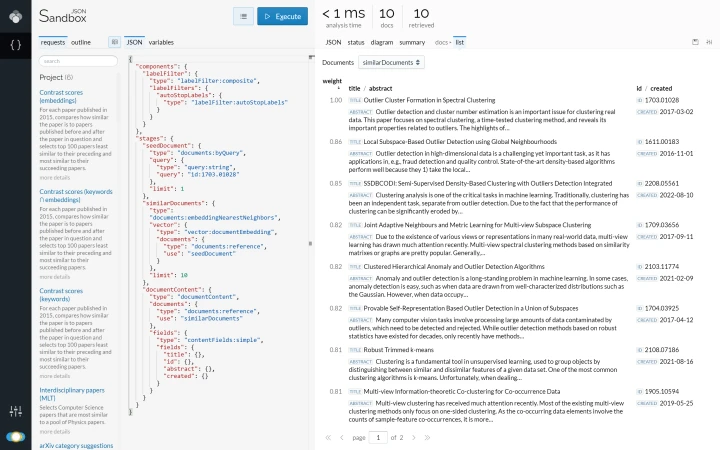Screen dimensions: 720x450
Task: Focus the request search field
Action: click(78, 61)
